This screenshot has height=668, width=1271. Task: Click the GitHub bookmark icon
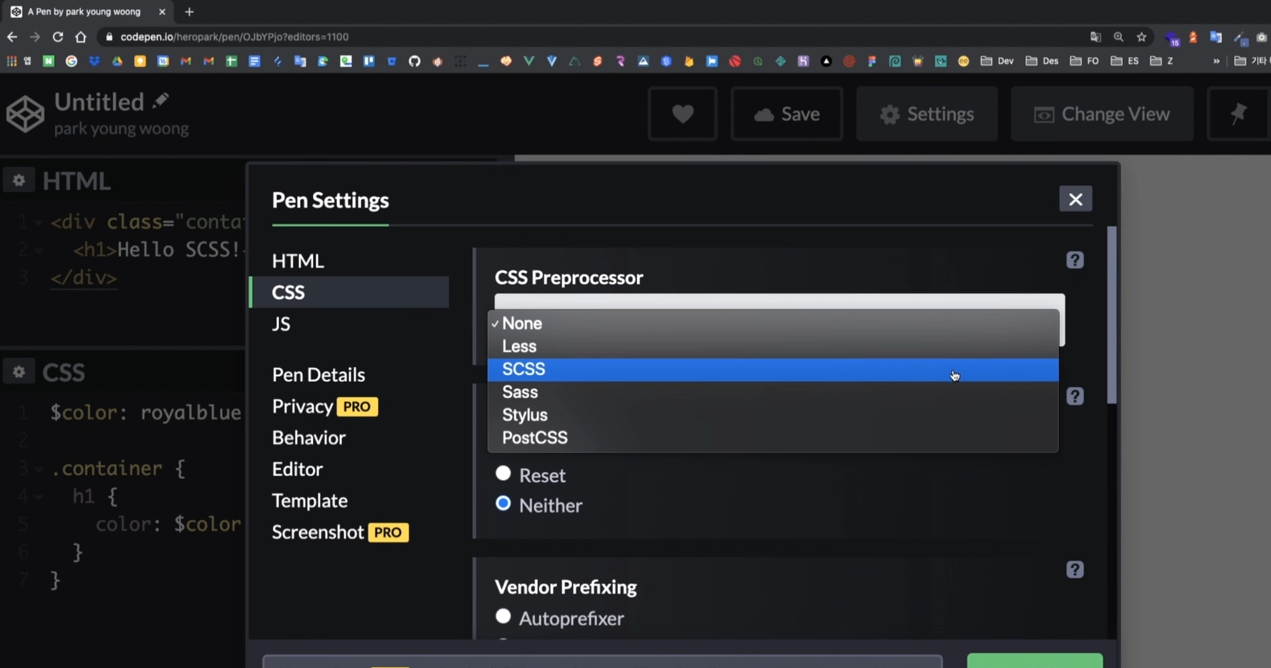[x=414, y=61]
